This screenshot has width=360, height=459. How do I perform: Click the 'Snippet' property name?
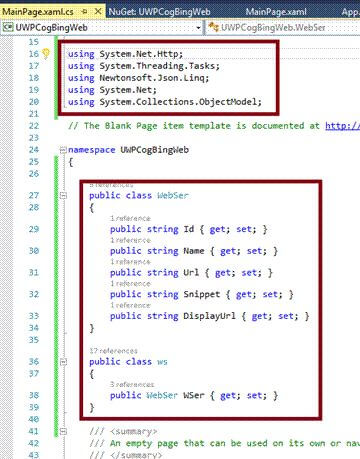pos(202,294)
